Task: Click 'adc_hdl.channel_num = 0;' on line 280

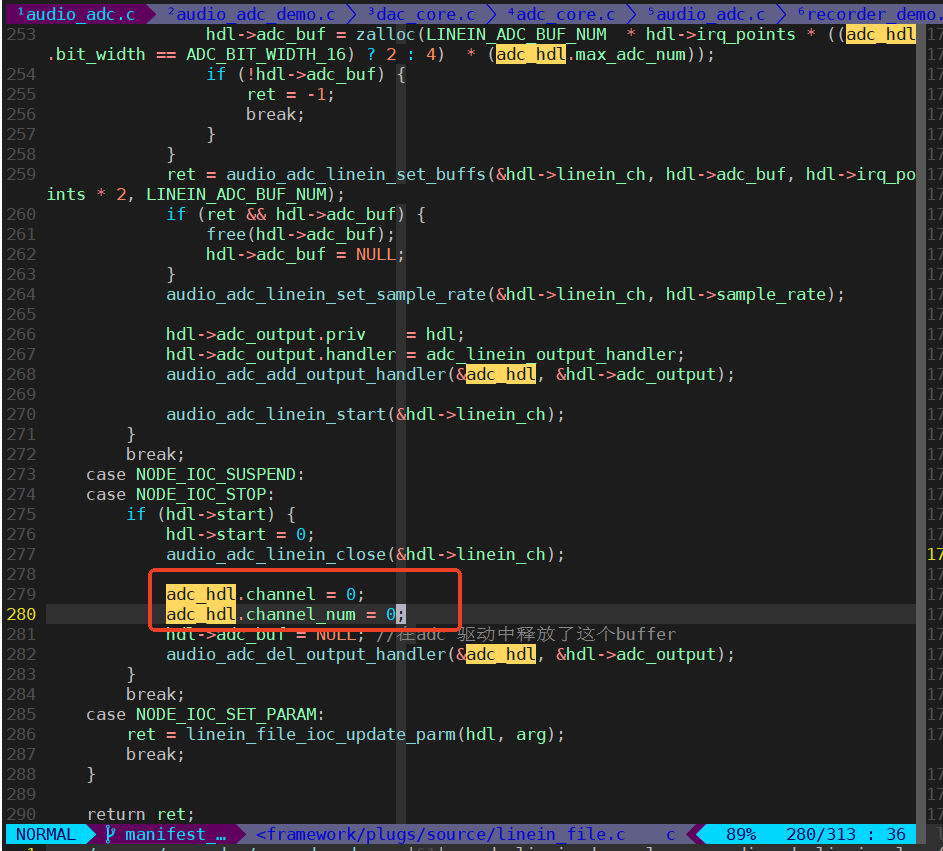Action: (x=286, y=614)
